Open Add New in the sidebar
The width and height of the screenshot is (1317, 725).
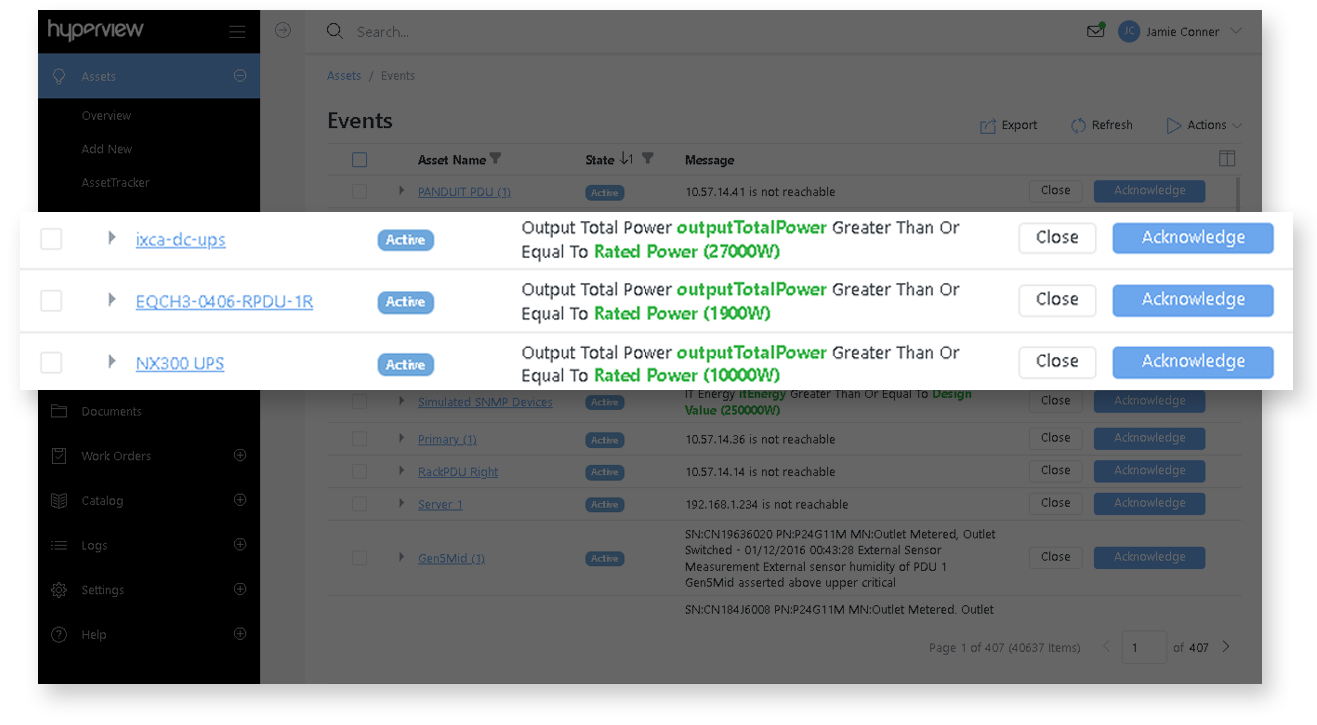pyautogui.click(x=107, y=149)
